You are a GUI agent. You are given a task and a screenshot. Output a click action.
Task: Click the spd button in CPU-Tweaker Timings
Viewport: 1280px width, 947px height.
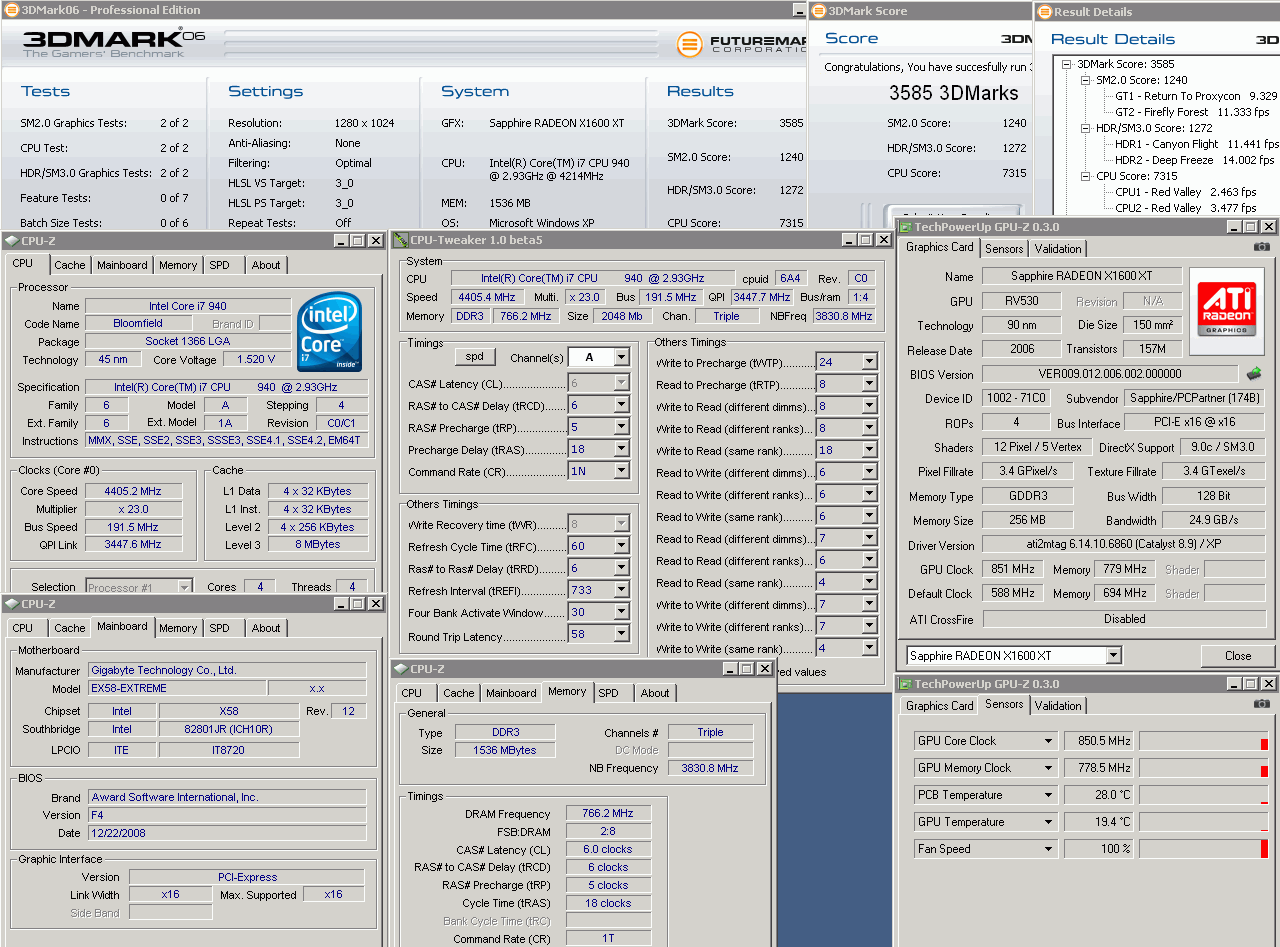coord(475,357)
